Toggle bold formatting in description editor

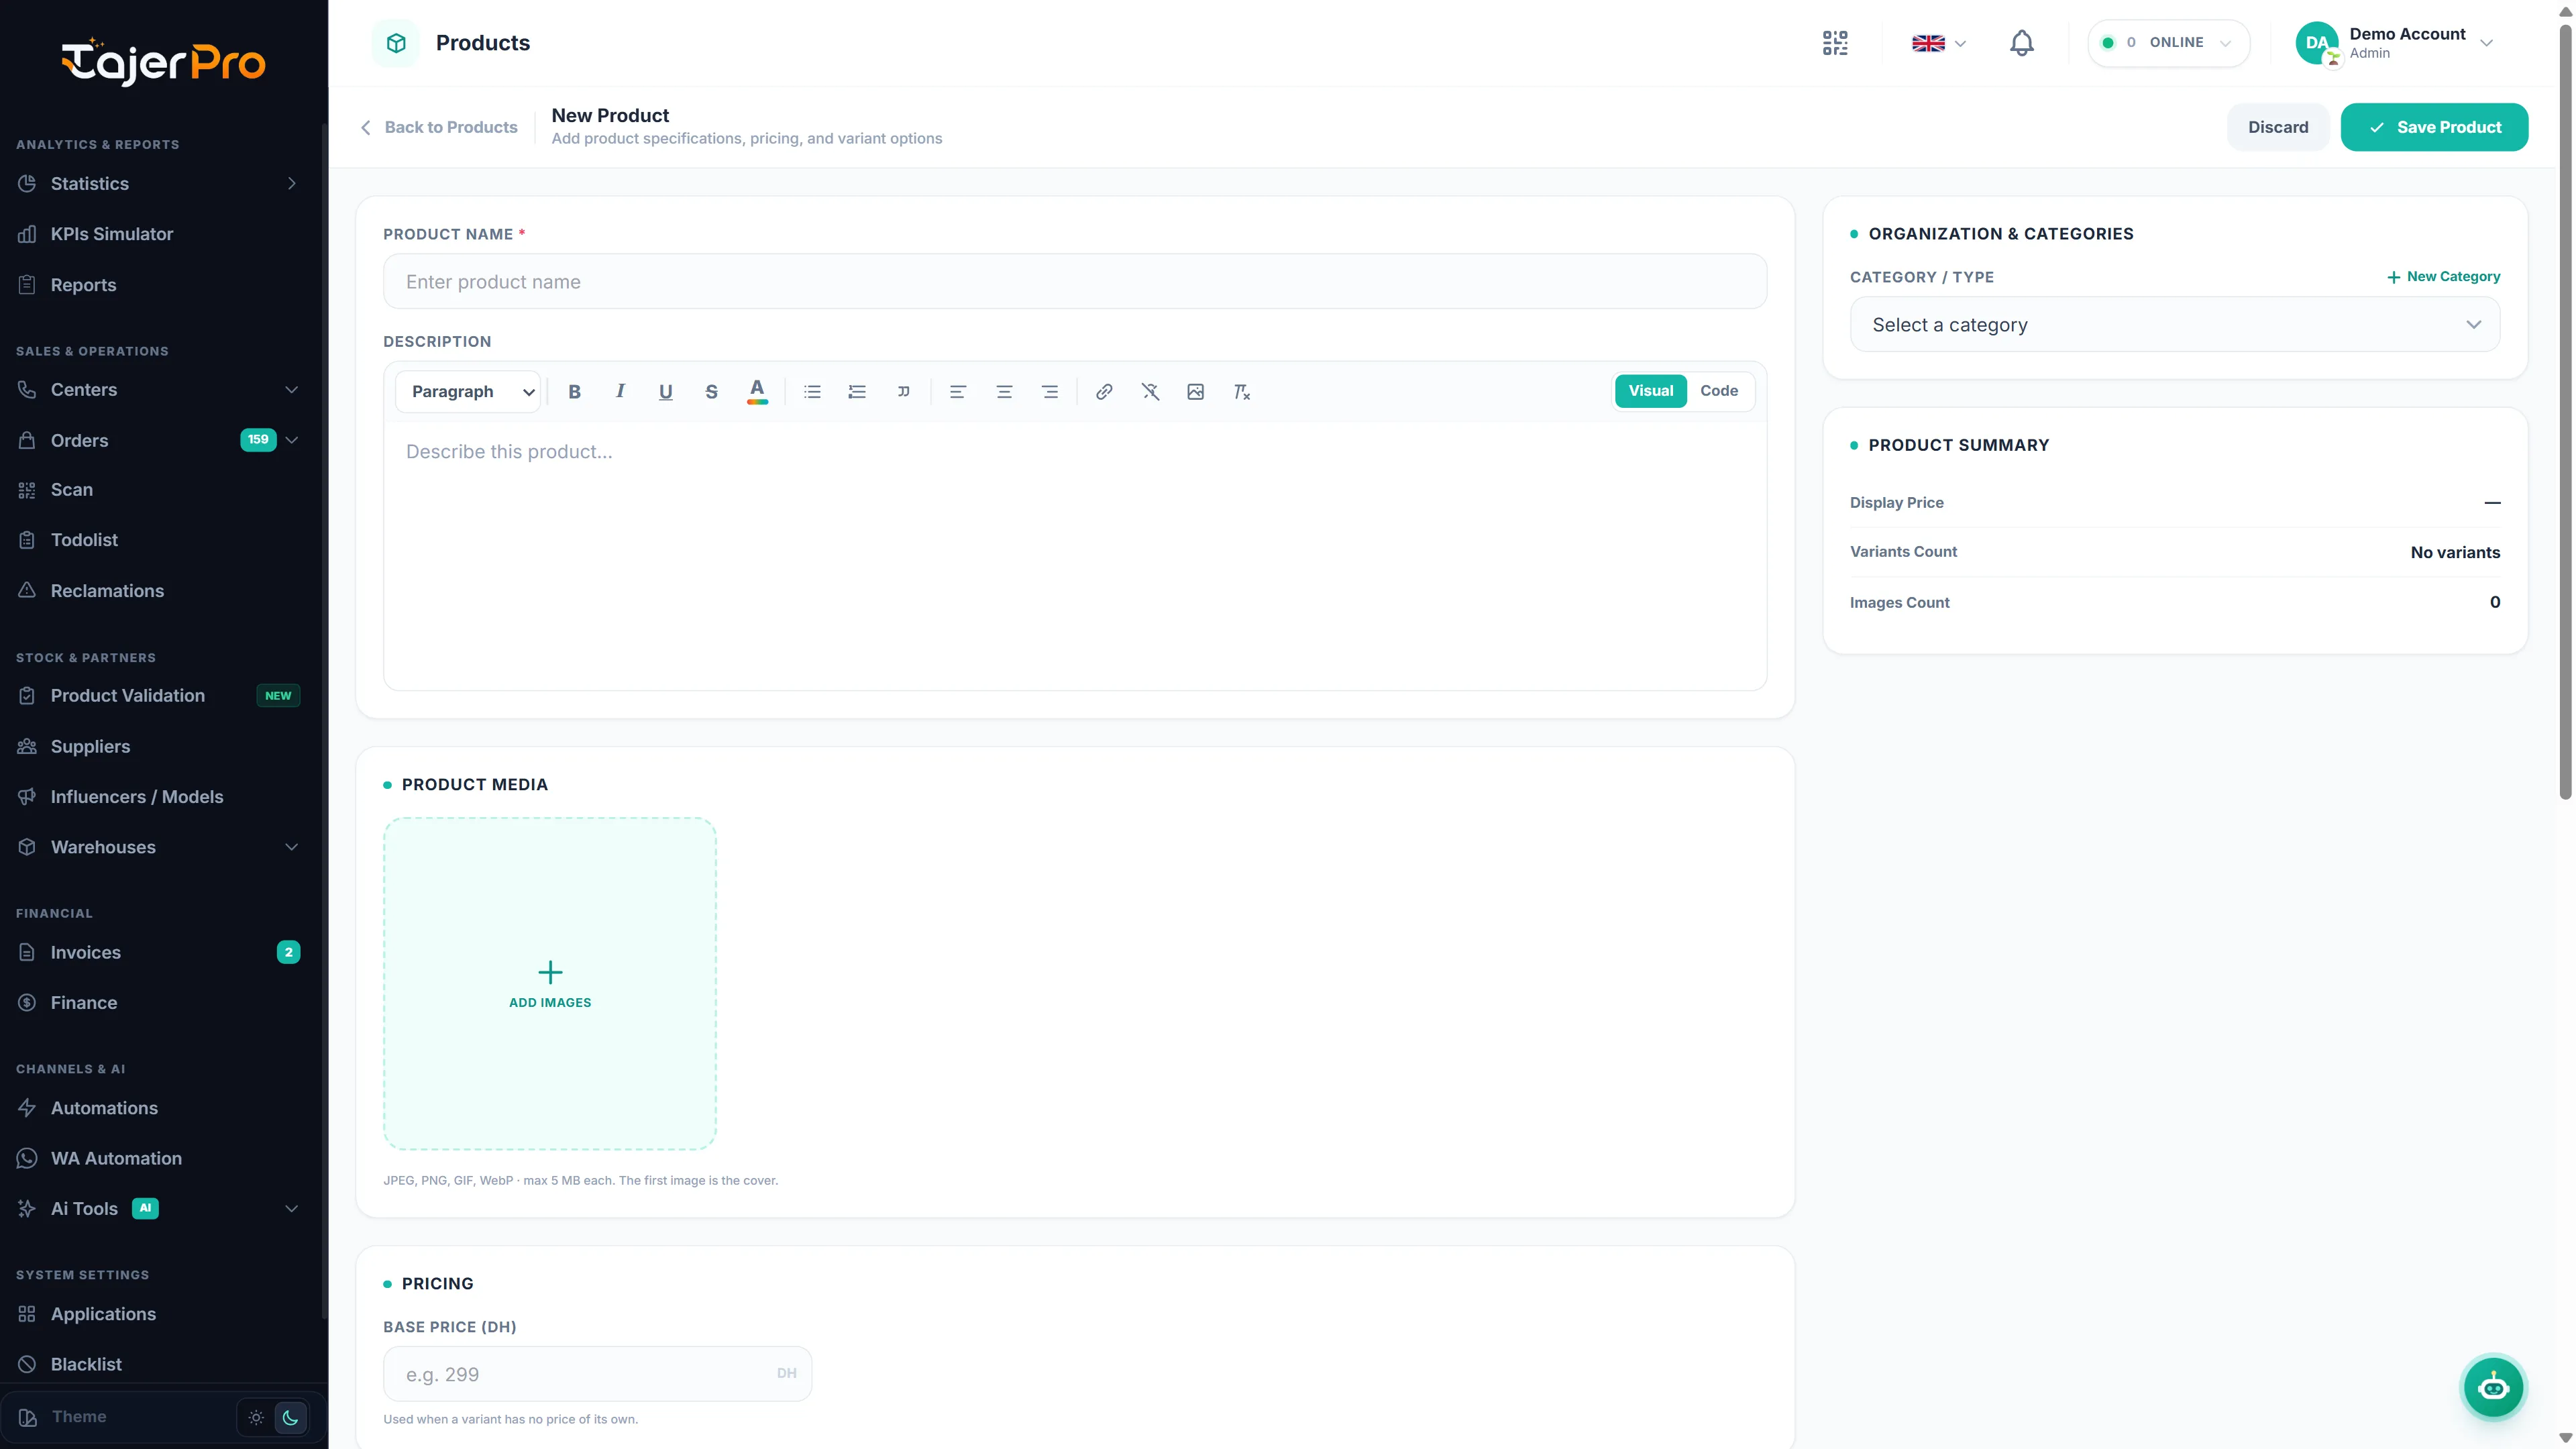click(x=574, y=391)
